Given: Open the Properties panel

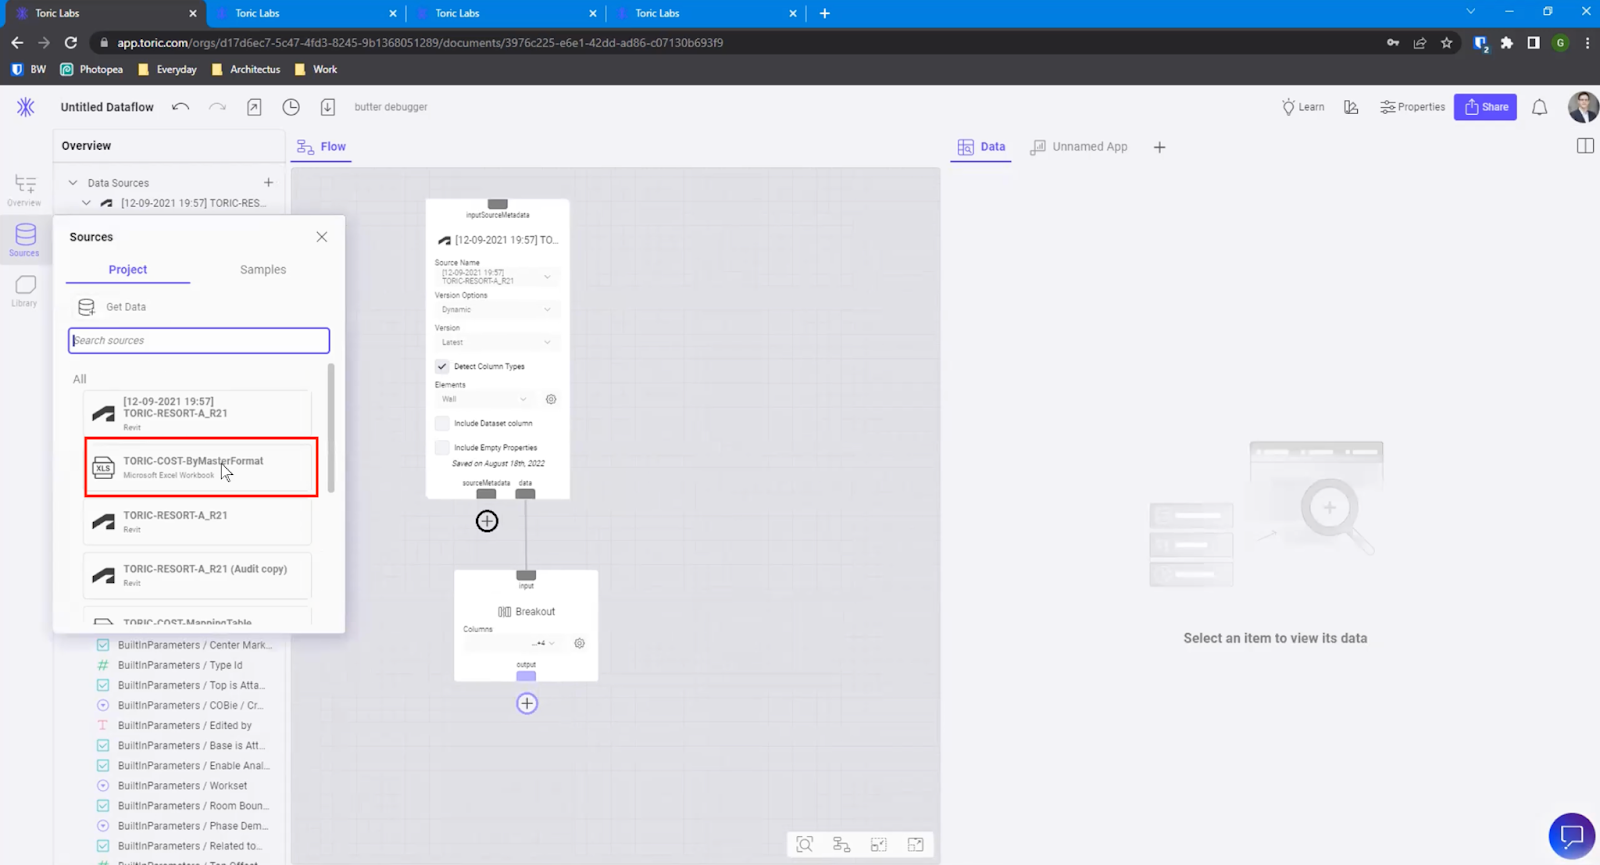Looking at the screenshot, I should pos(1412,107).
